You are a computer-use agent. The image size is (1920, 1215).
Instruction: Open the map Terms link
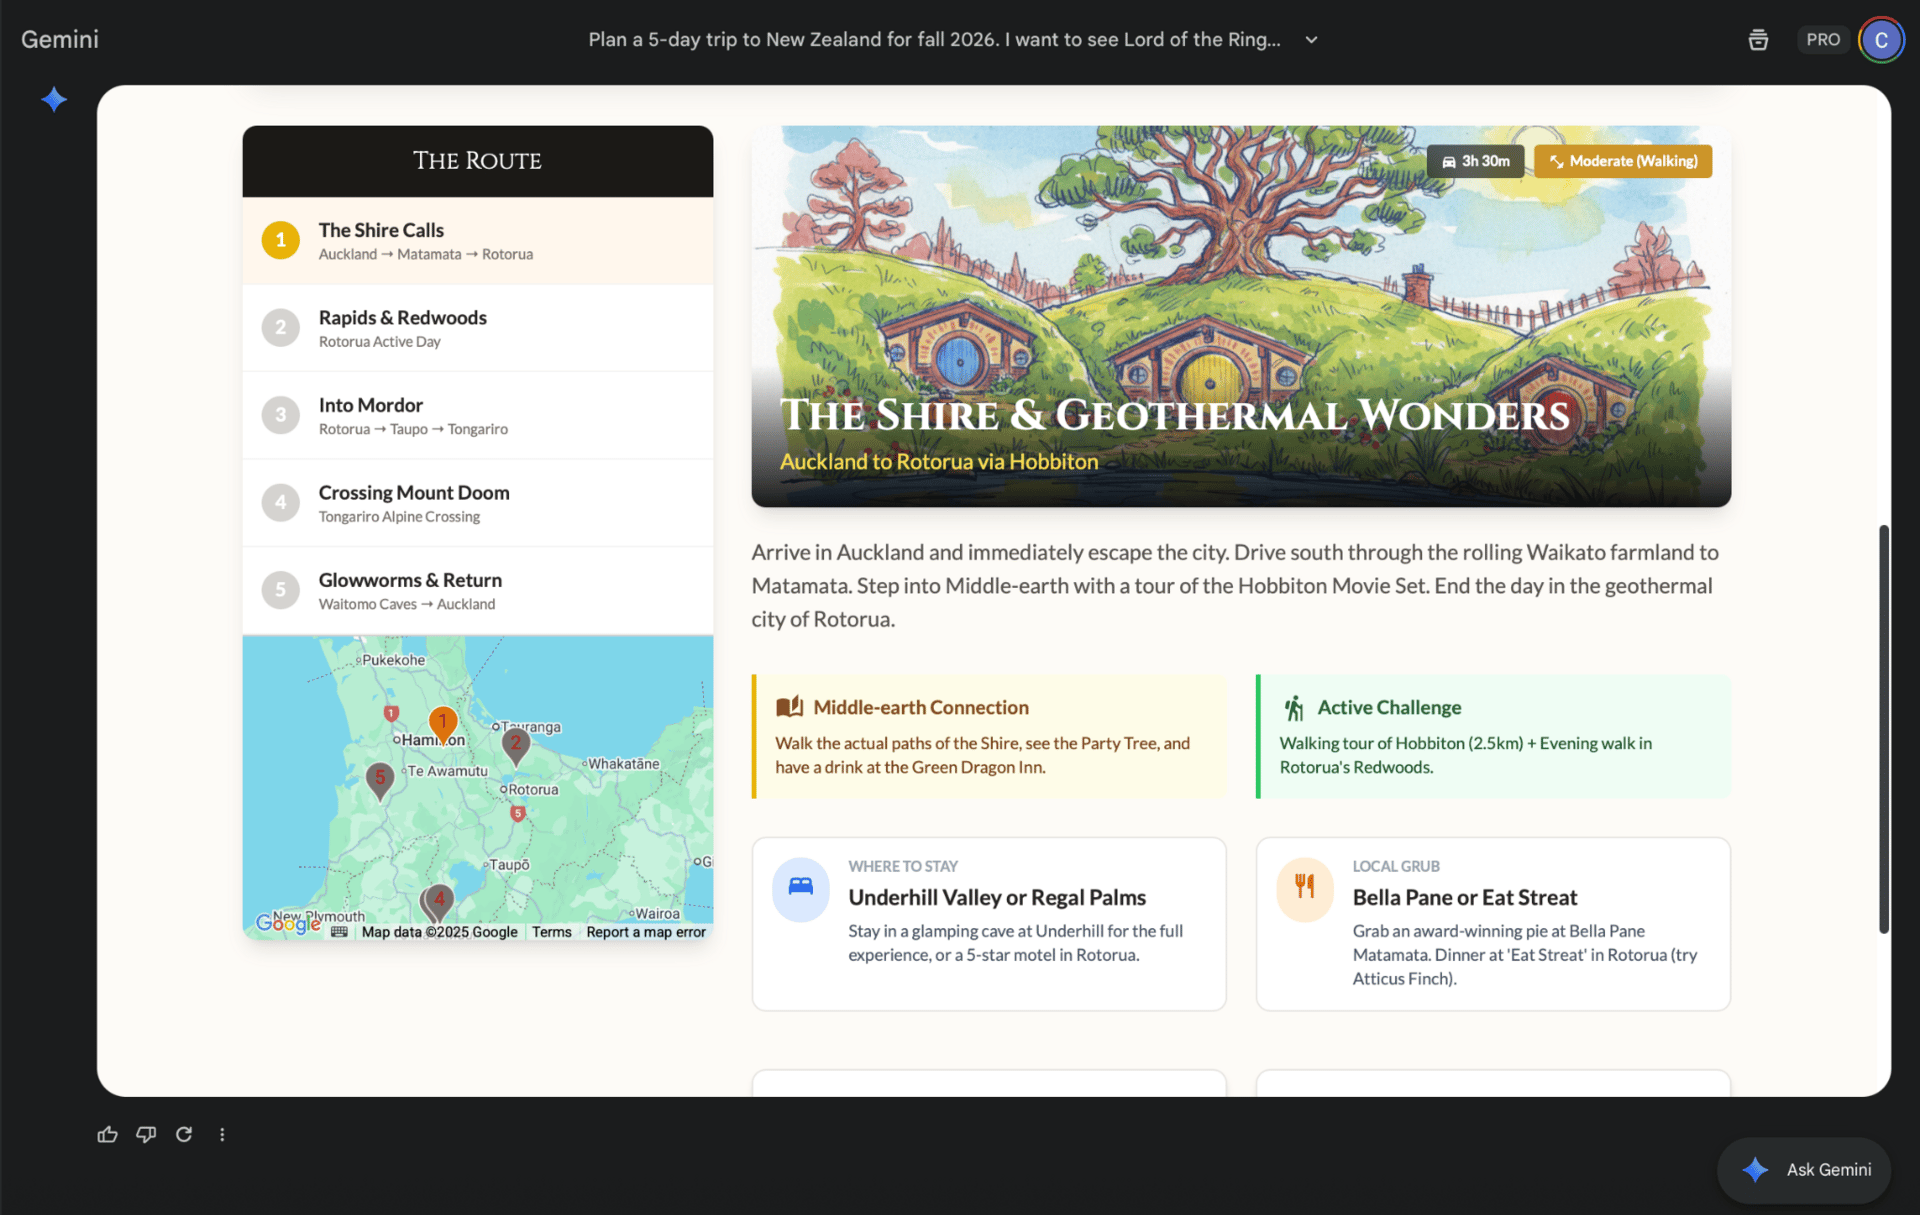click(x=551, y=931)
